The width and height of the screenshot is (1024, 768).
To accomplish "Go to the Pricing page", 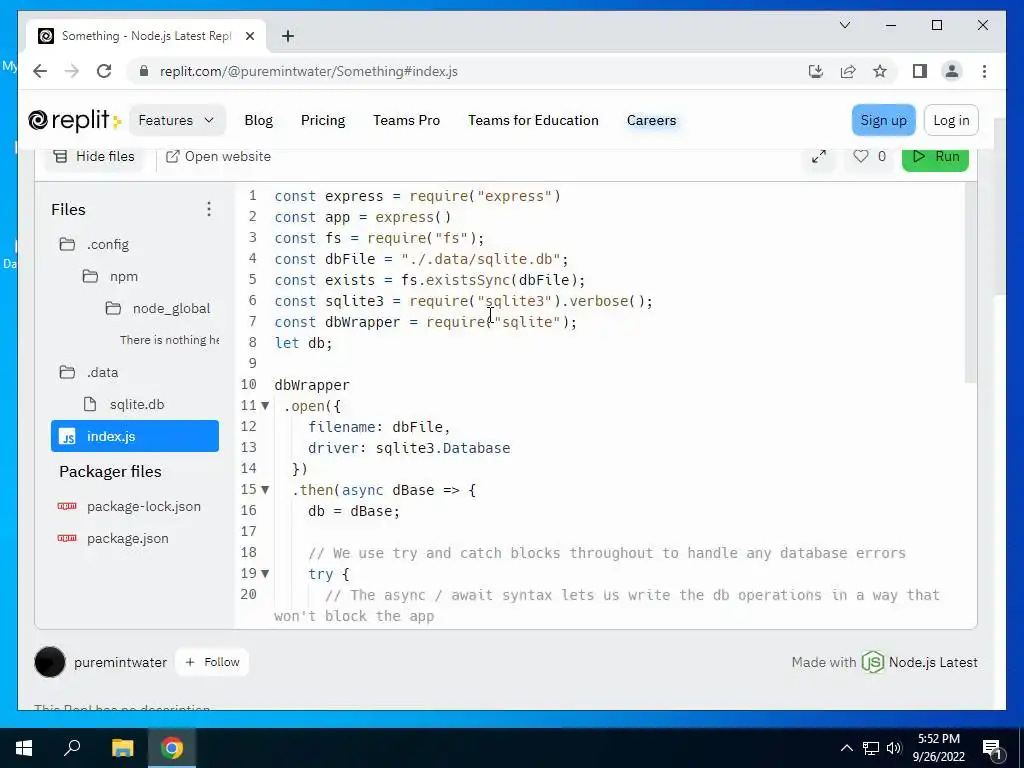I will pyautogui.click(x=323, y=120).
